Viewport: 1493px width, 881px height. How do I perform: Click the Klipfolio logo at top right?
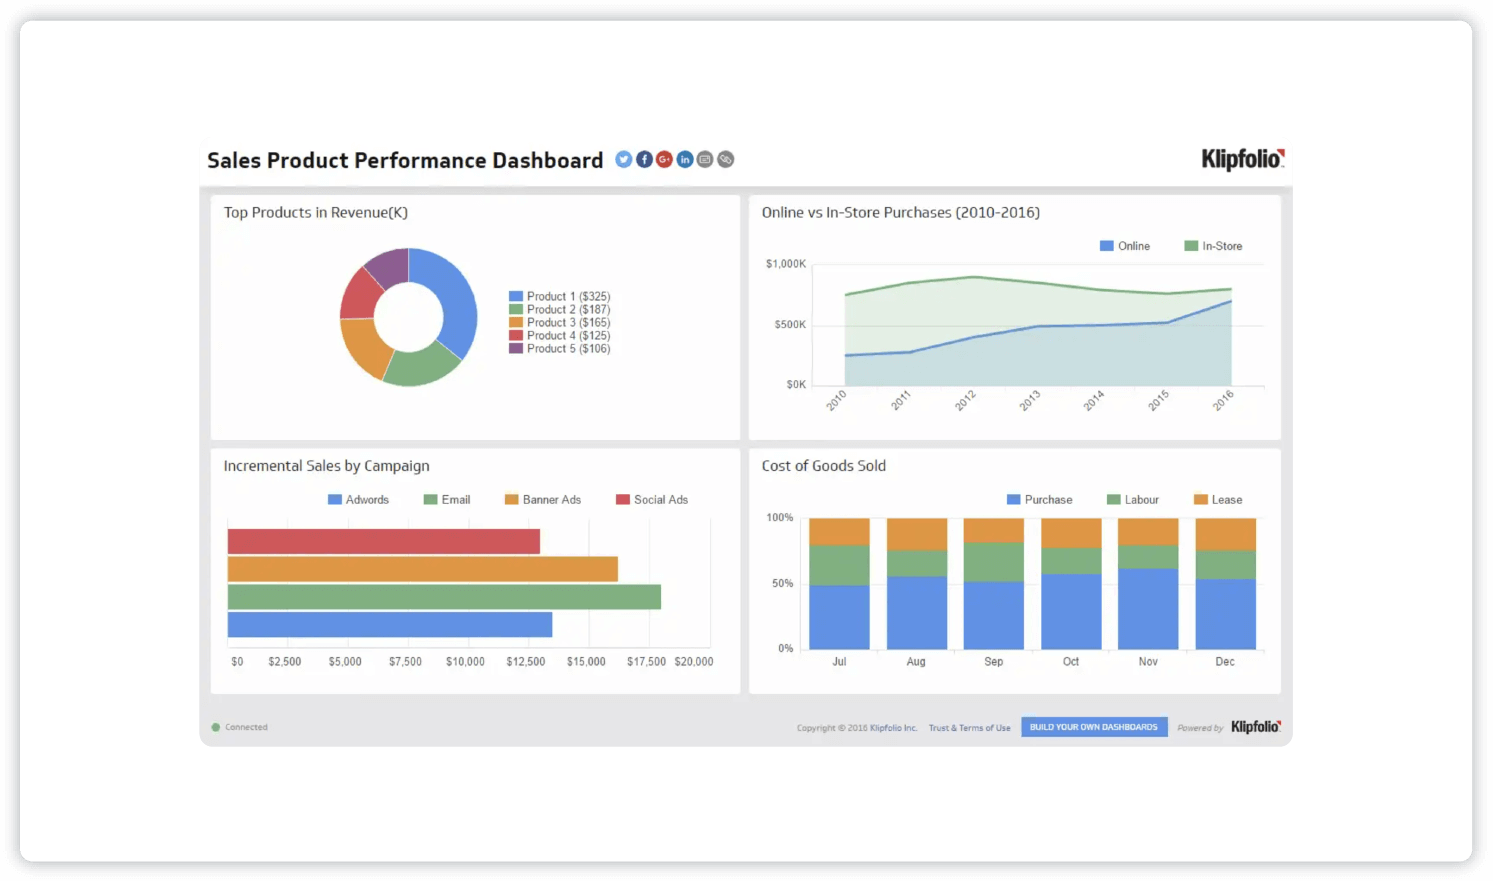click(1242, 159)
